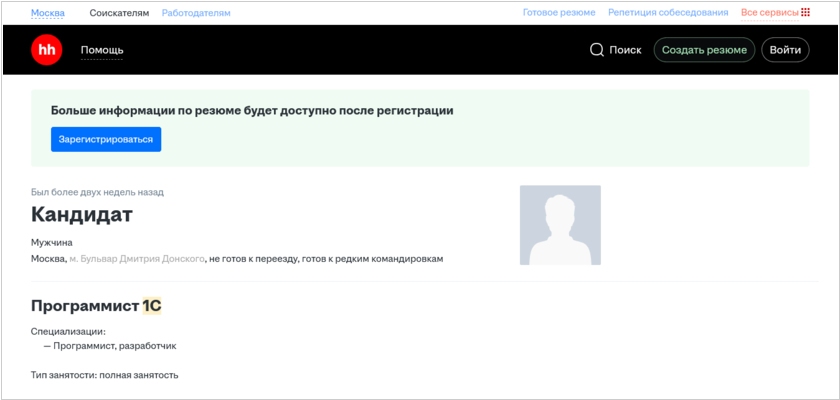Switch to the Соискателям tab
Image resolution: width=840 pixels, height=400 pixels.
pos(119,13)
